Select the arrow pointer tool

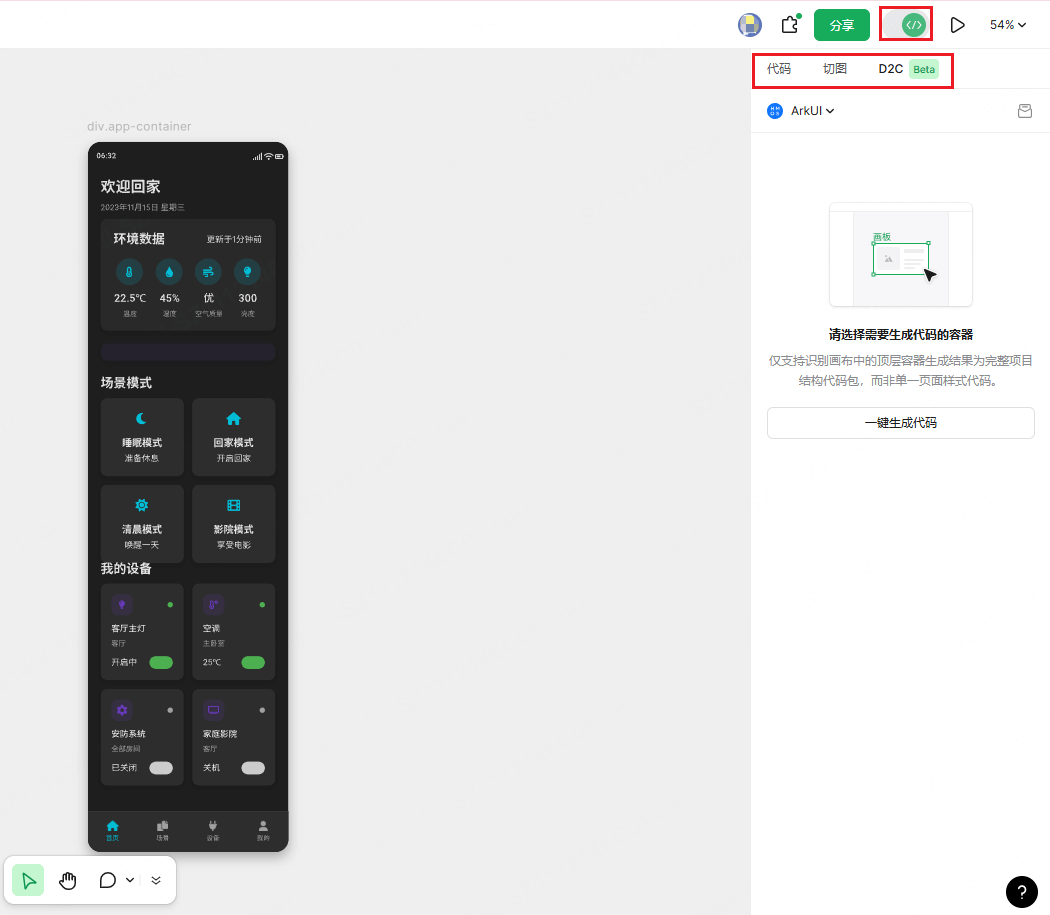[28, 880]
